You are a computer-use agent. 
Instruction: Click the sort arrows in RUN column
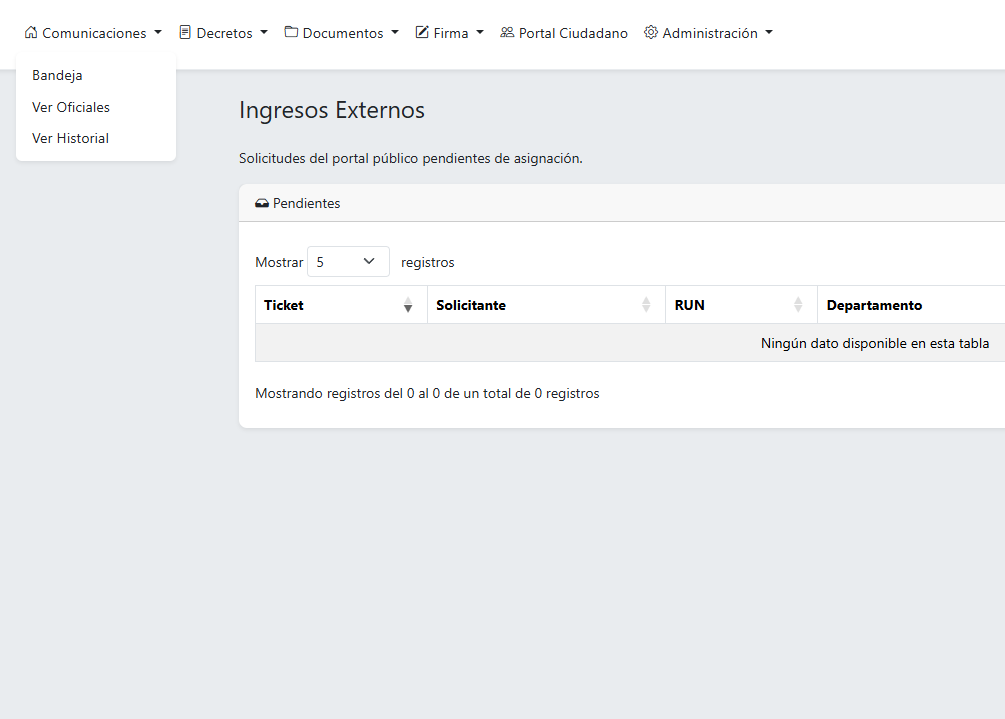798,305
